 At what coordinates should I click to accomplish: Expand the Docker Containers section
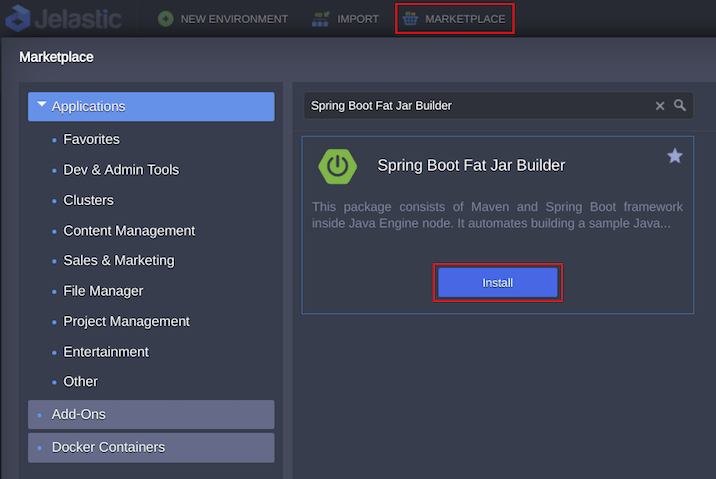click(x=151, y=447)
